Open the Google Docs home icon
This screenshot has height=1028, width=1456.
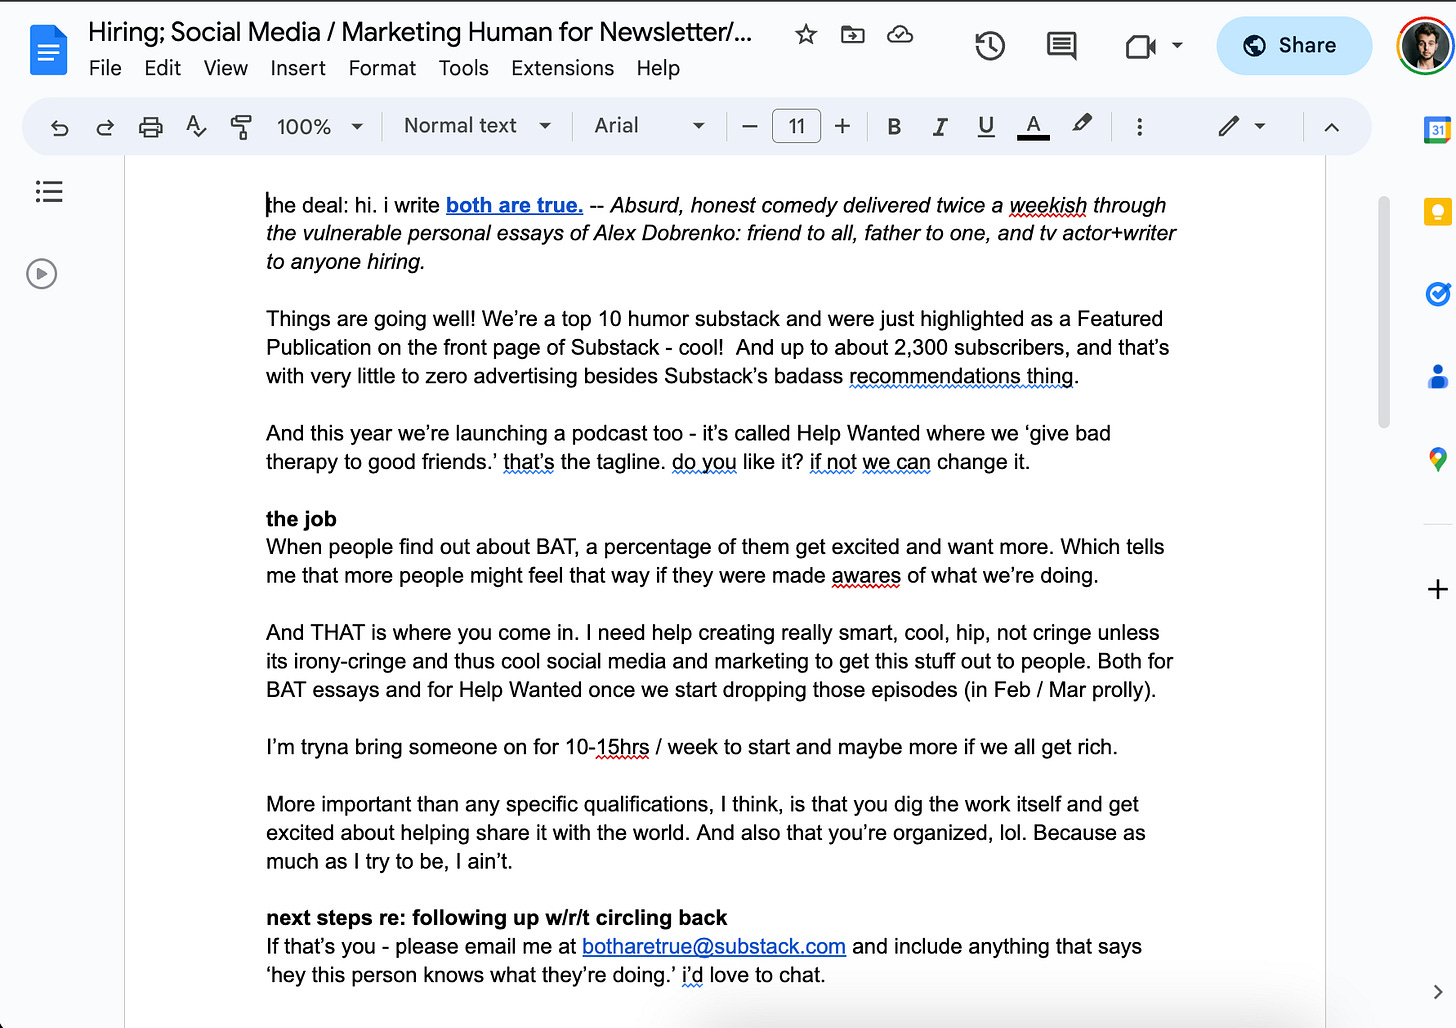(x=48, y=50)
